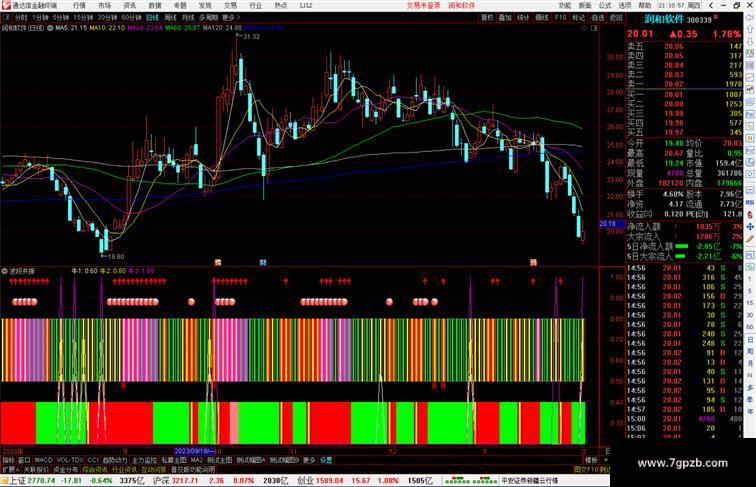Screen dimensions: 756x487
Task: Click the 周 period letter in sidebar
Action: [x=750, y=351]
